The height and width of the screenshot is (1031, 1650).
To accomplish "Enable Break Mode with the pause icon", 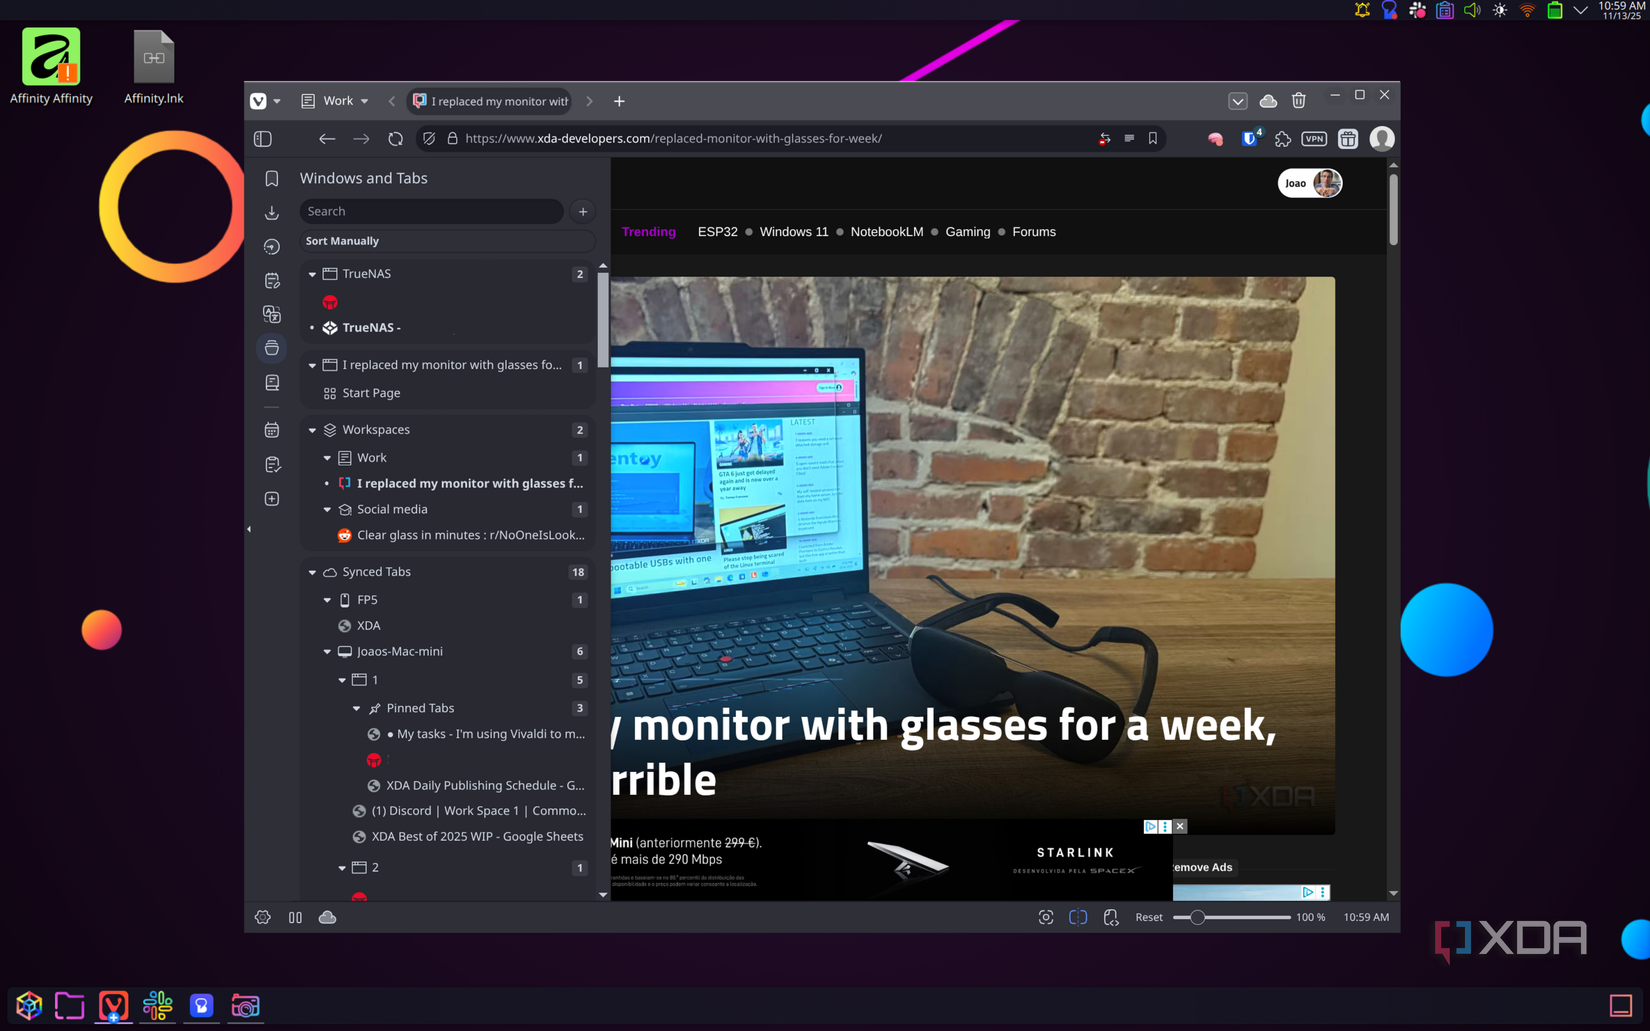I will 295,917.
